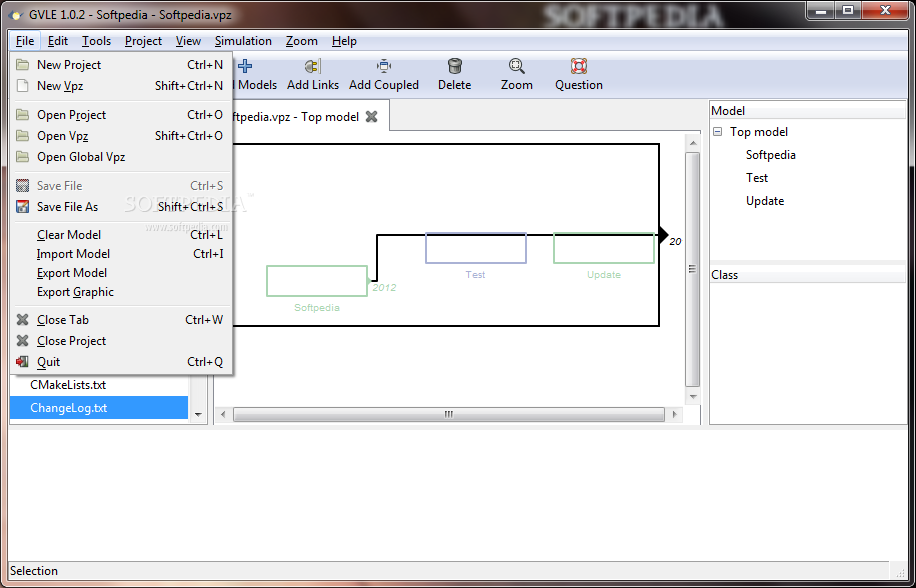
Task: Choose the Open Vpz menu entry
Action: click(x=121, y=136)
